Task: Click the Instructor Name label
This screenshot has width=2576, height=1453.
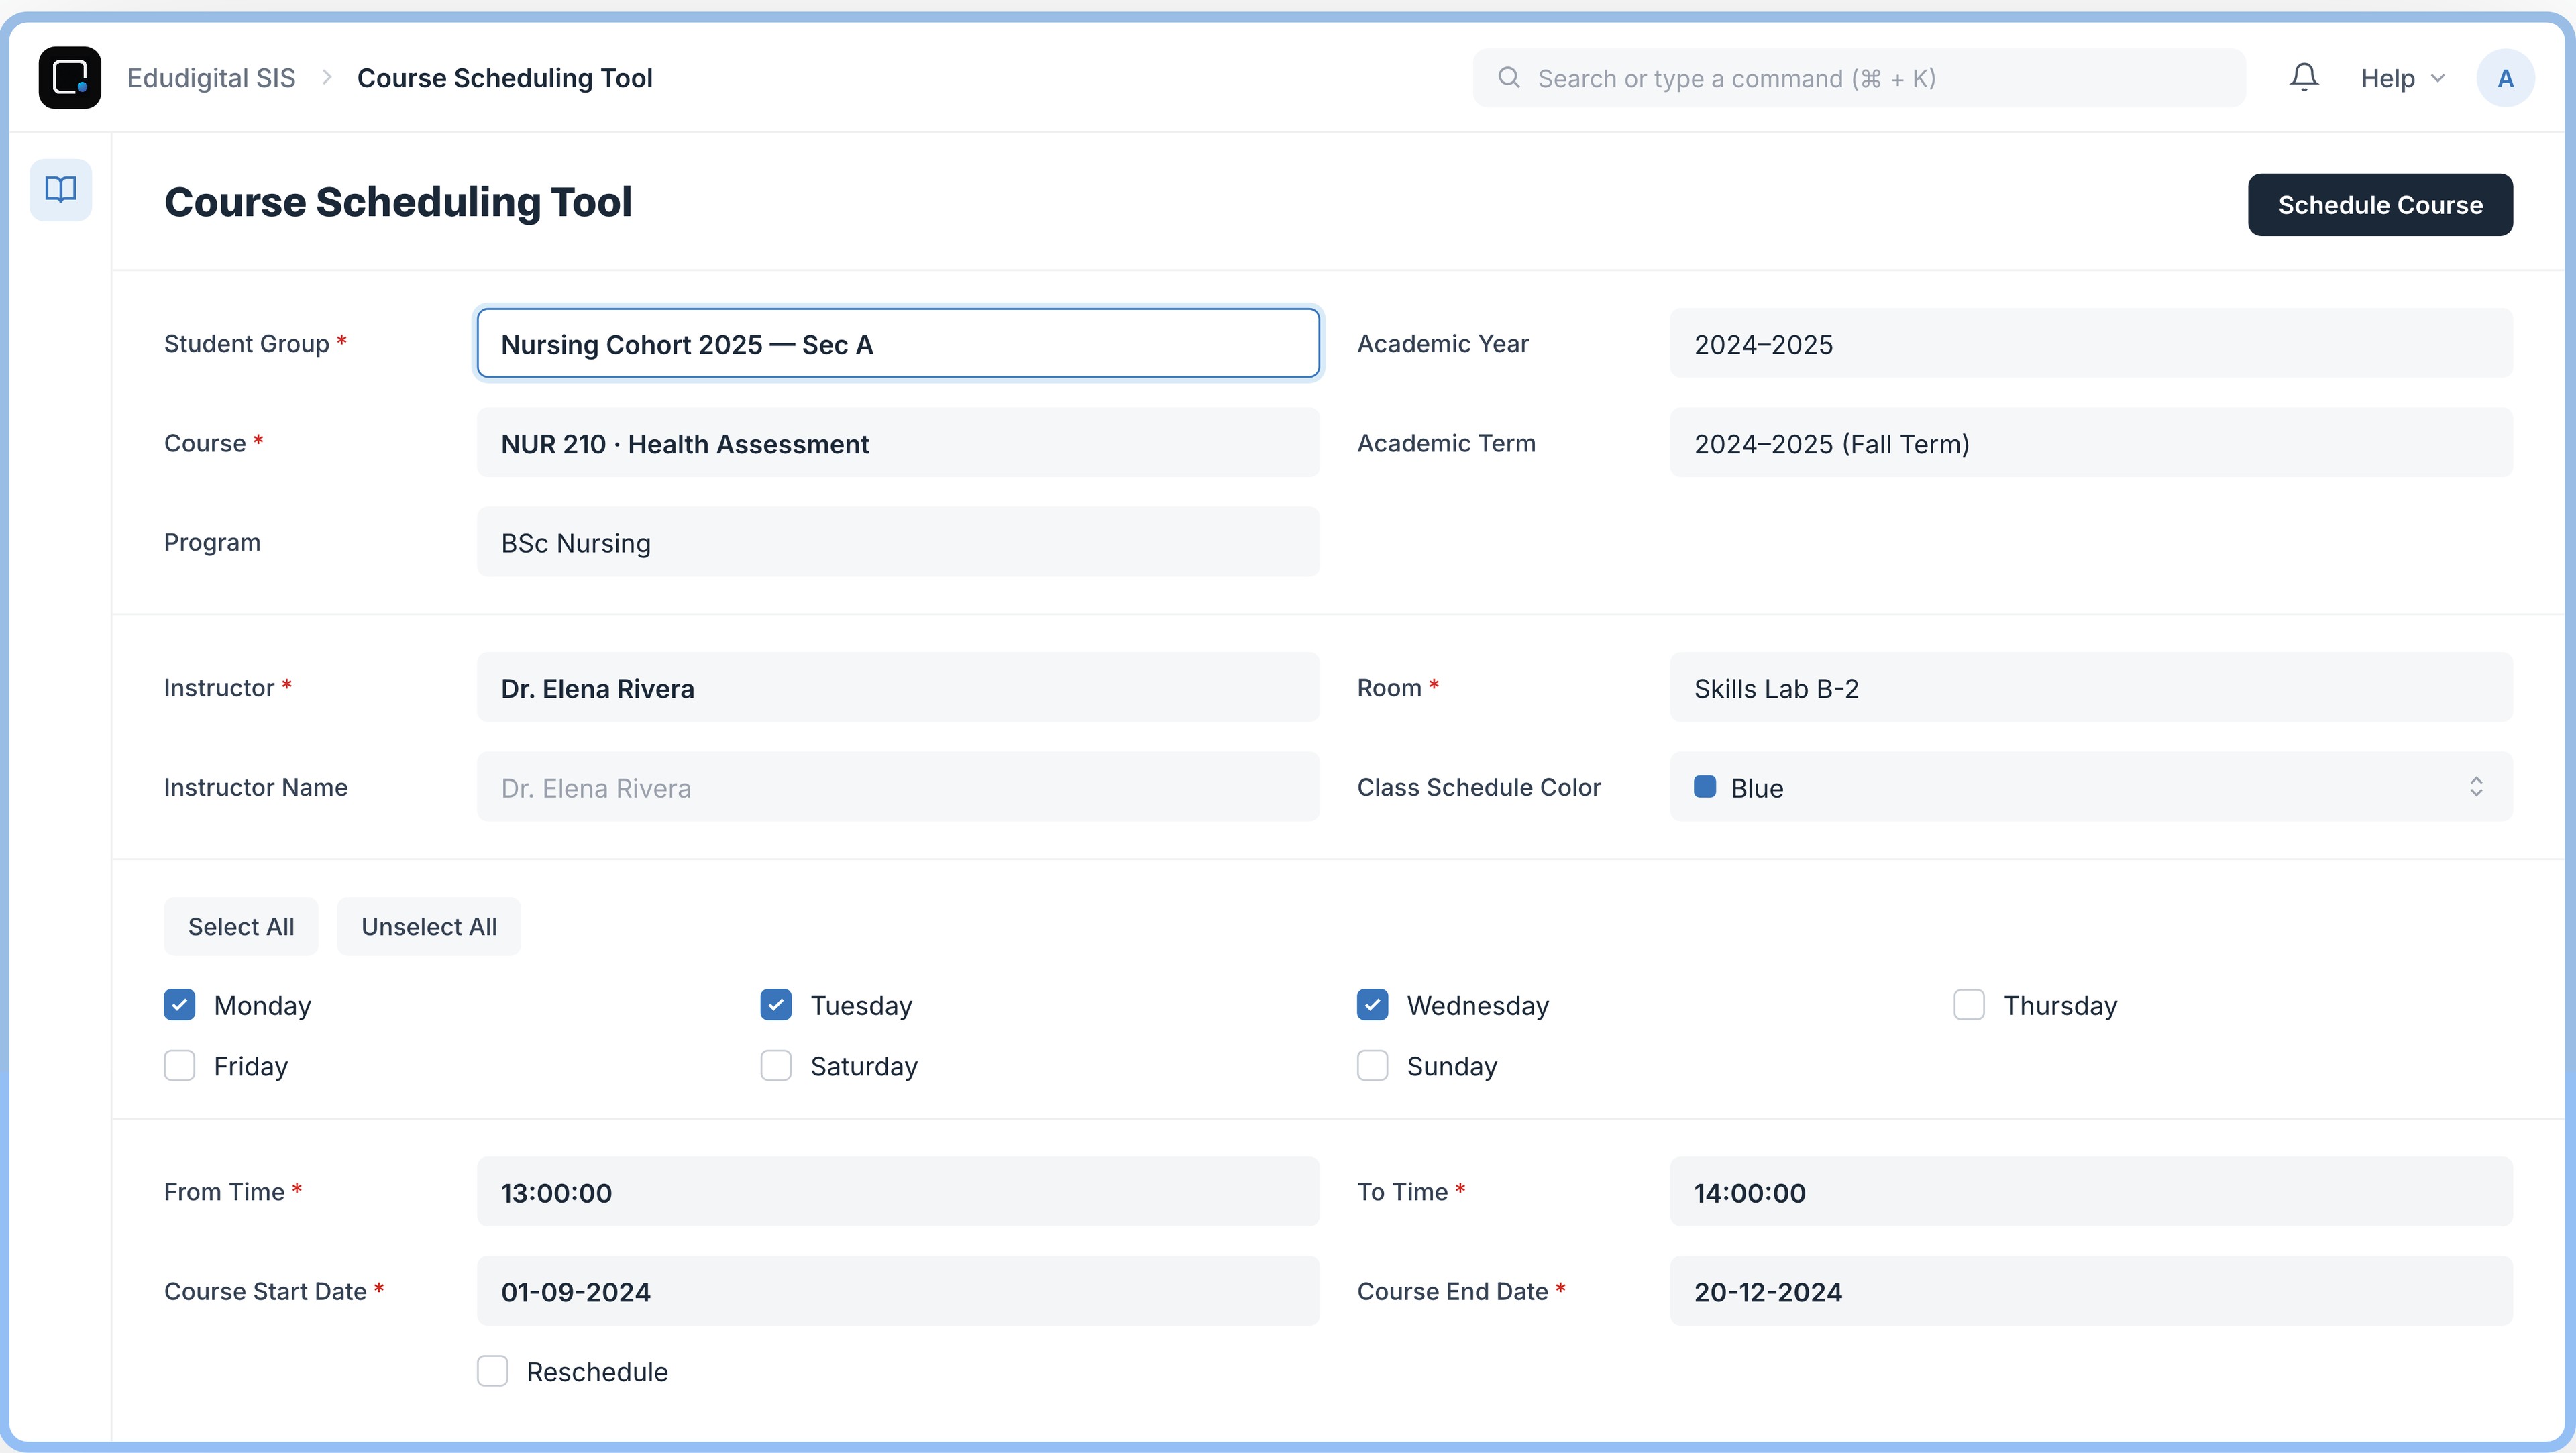Action: (256, 787)
